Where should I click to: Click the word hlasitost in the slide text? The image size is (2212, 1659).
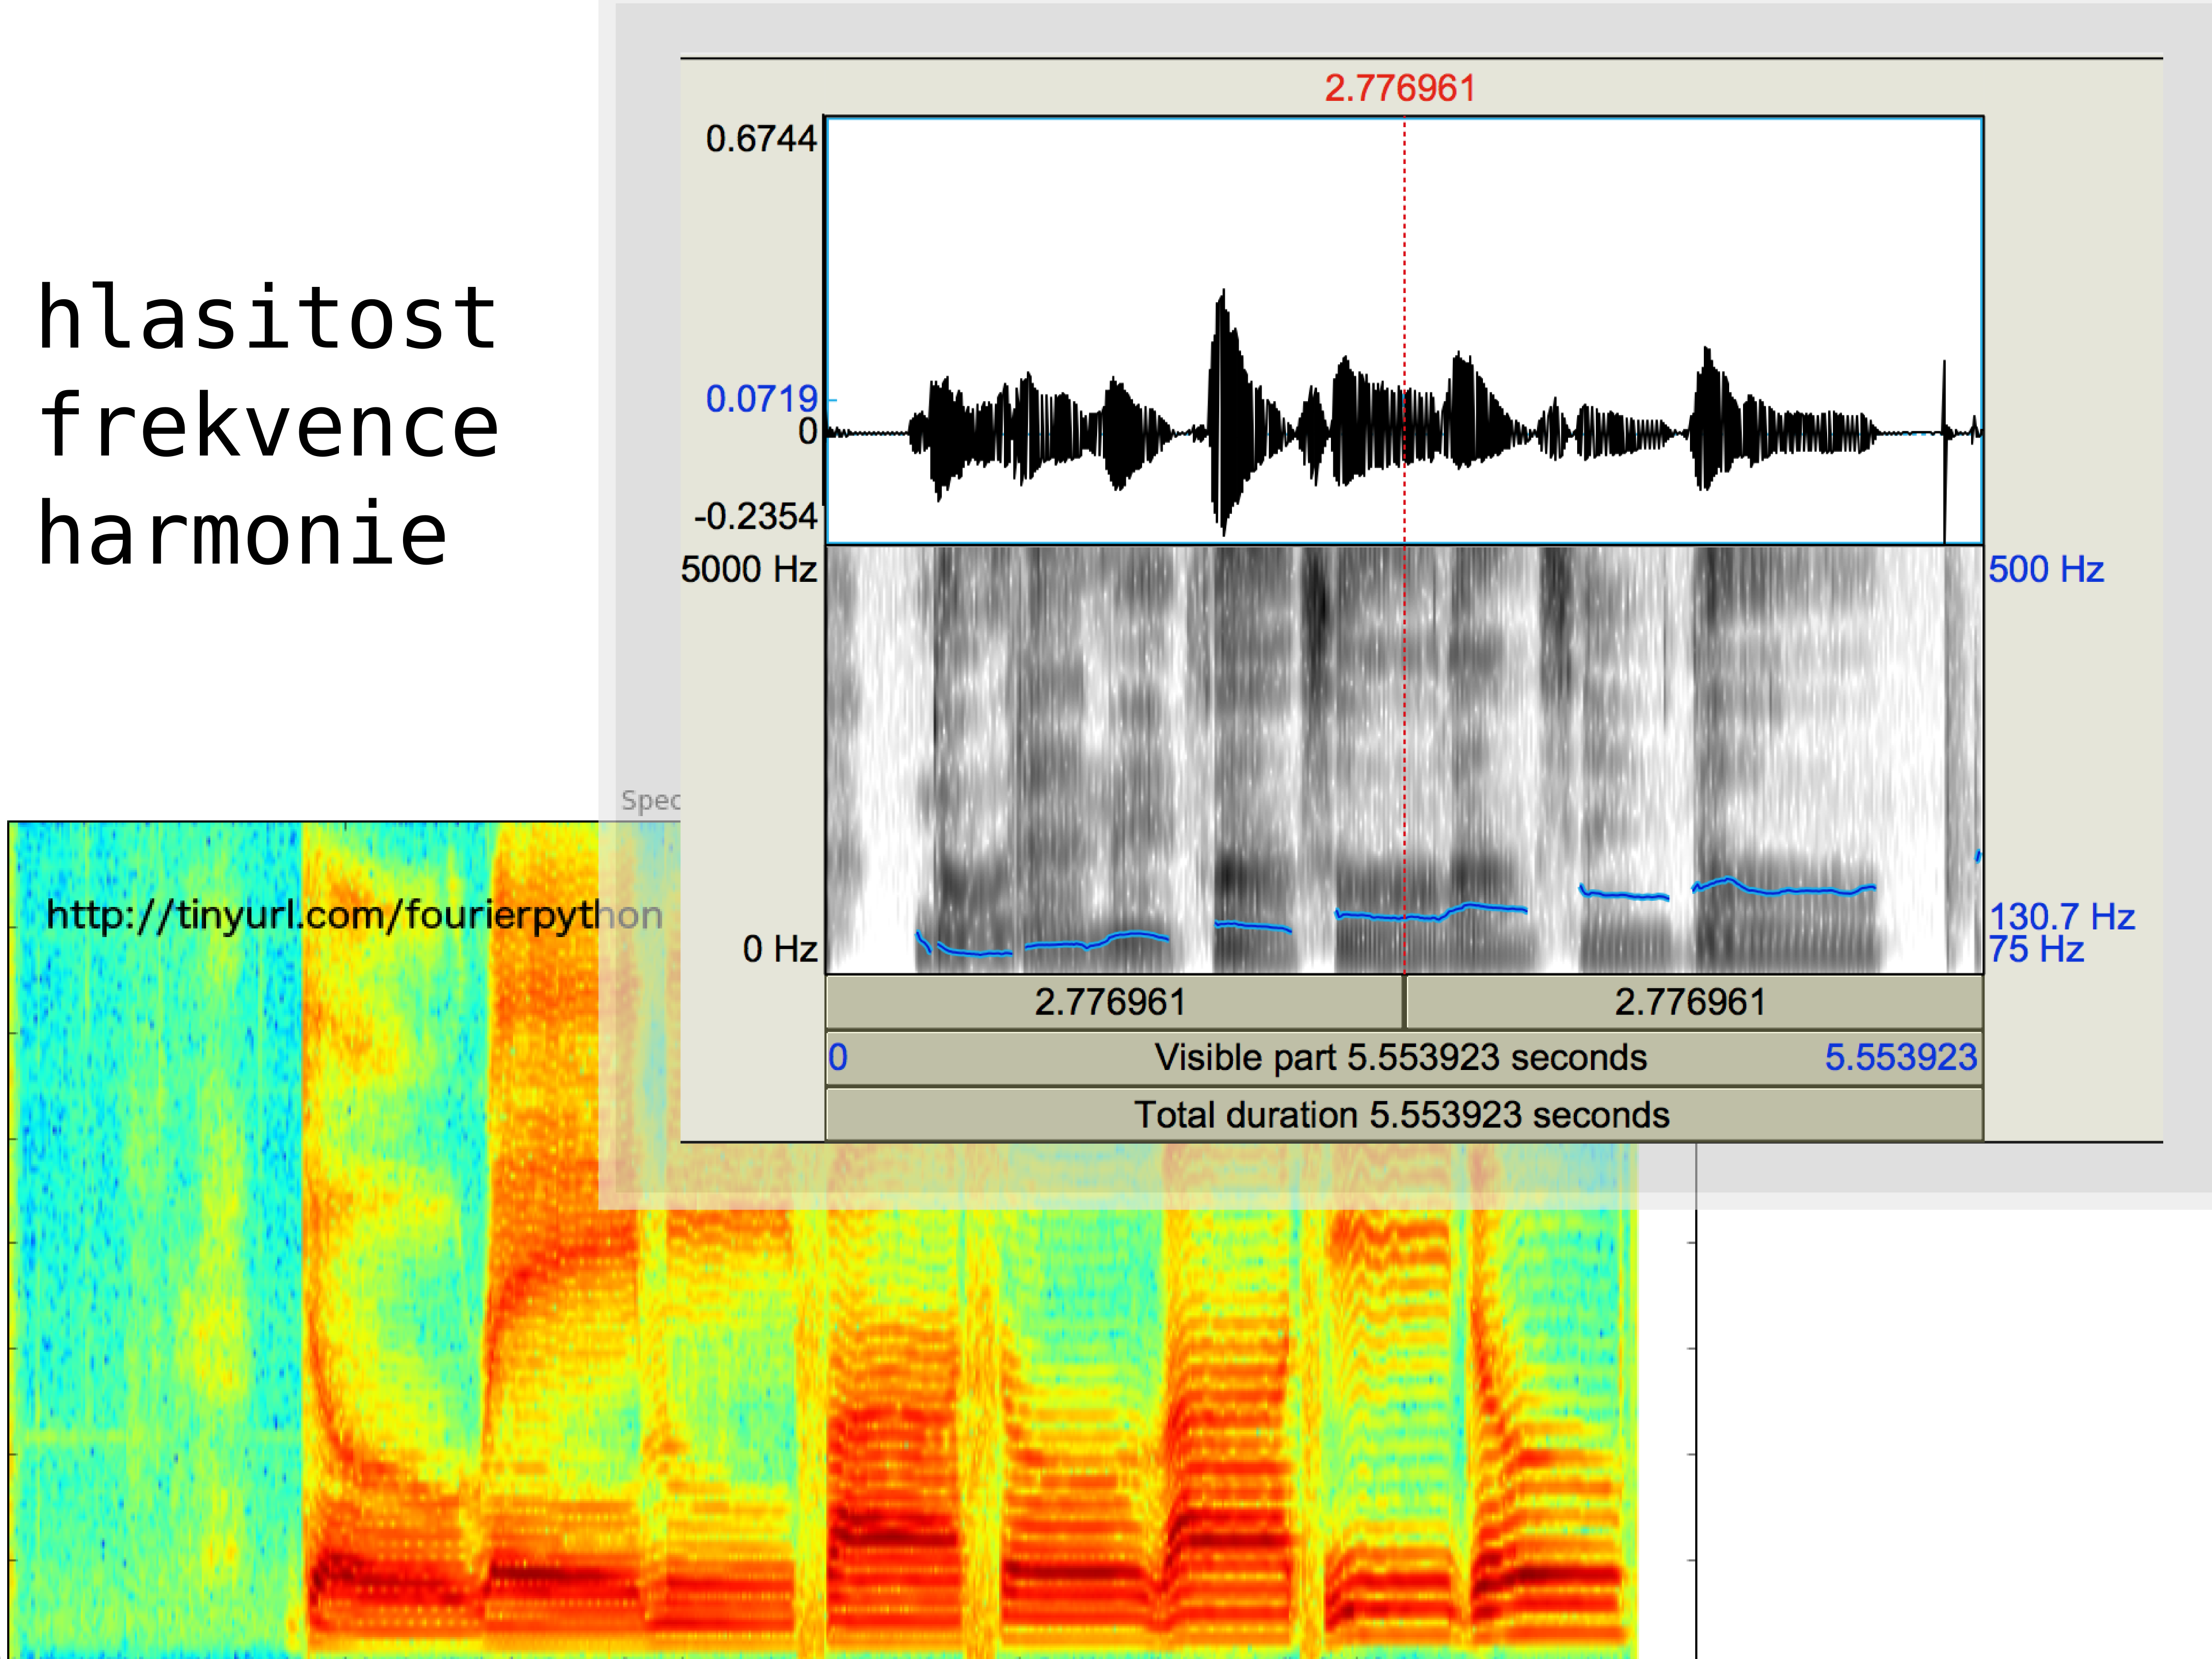pos(267,317)
